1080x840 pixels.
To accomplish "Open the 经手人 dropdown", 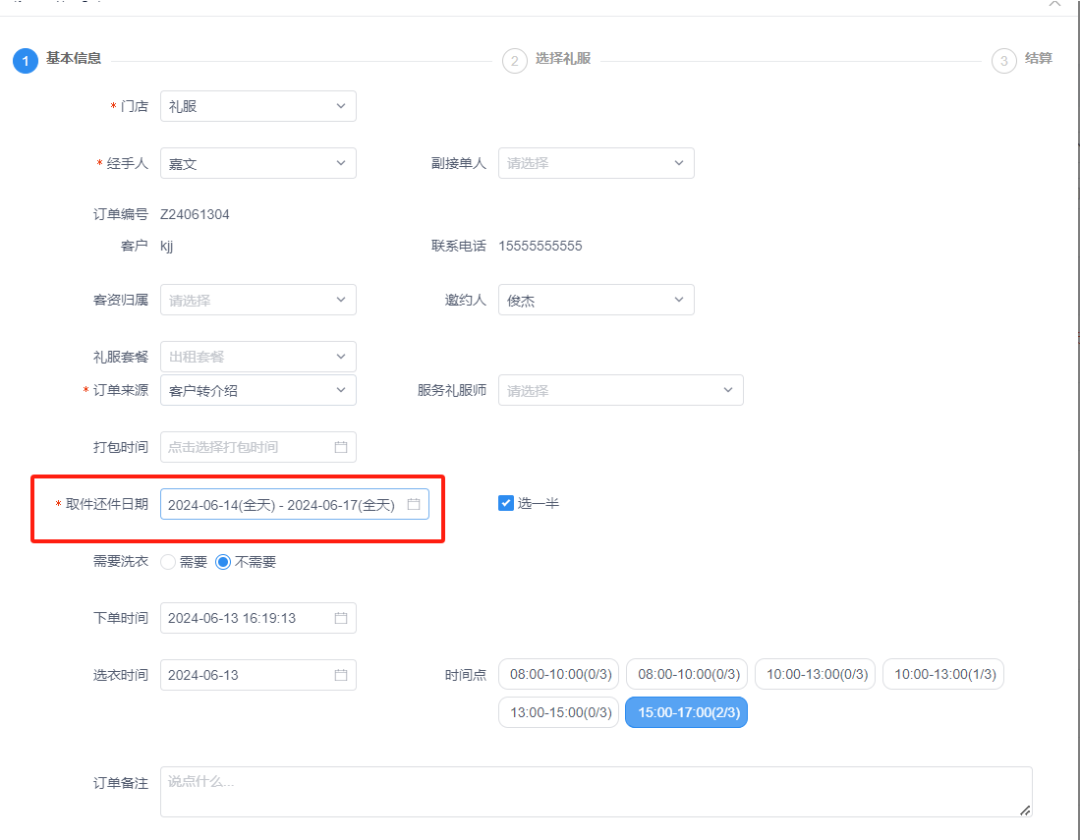I will pos(258,163).
